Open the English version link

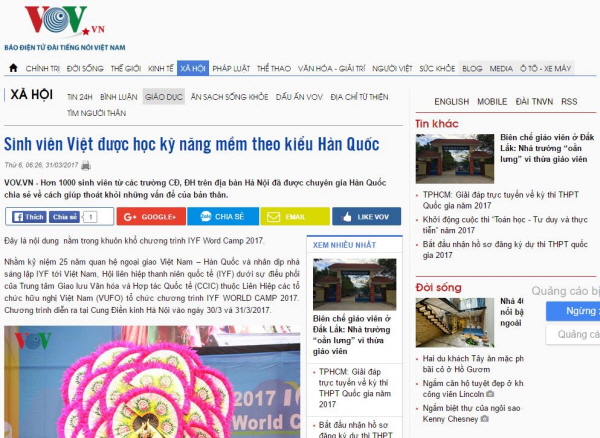pos(452,101)
